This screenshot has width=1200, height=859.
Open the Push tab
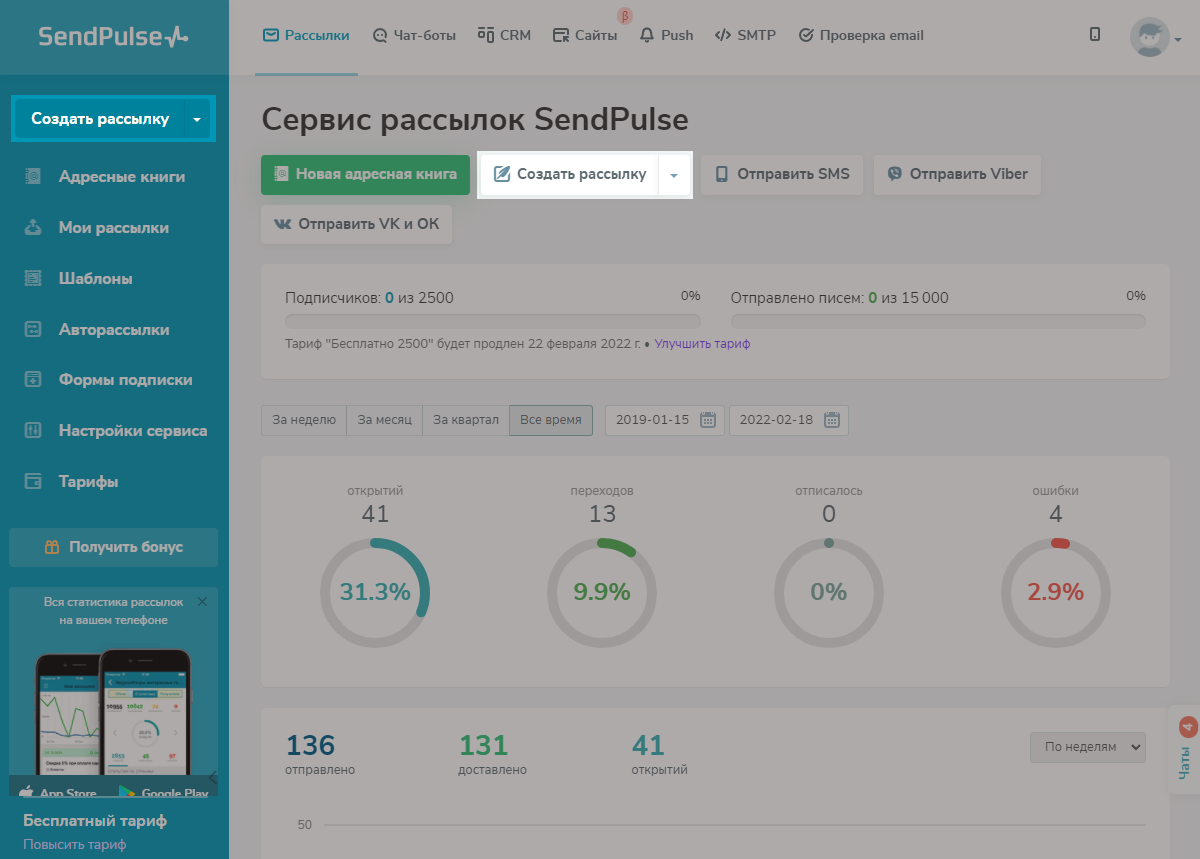point(666,35)
